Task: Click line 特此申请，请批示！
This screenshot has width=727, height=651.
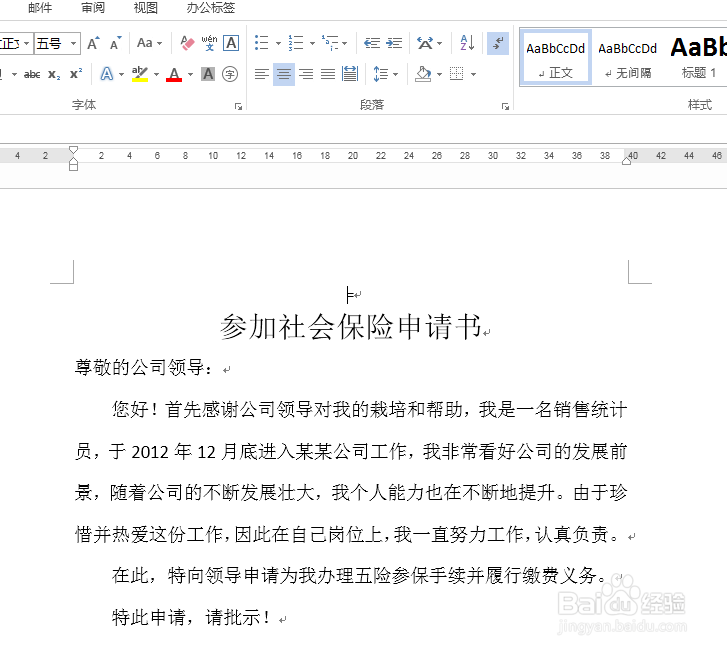Action: click(191, 617)
